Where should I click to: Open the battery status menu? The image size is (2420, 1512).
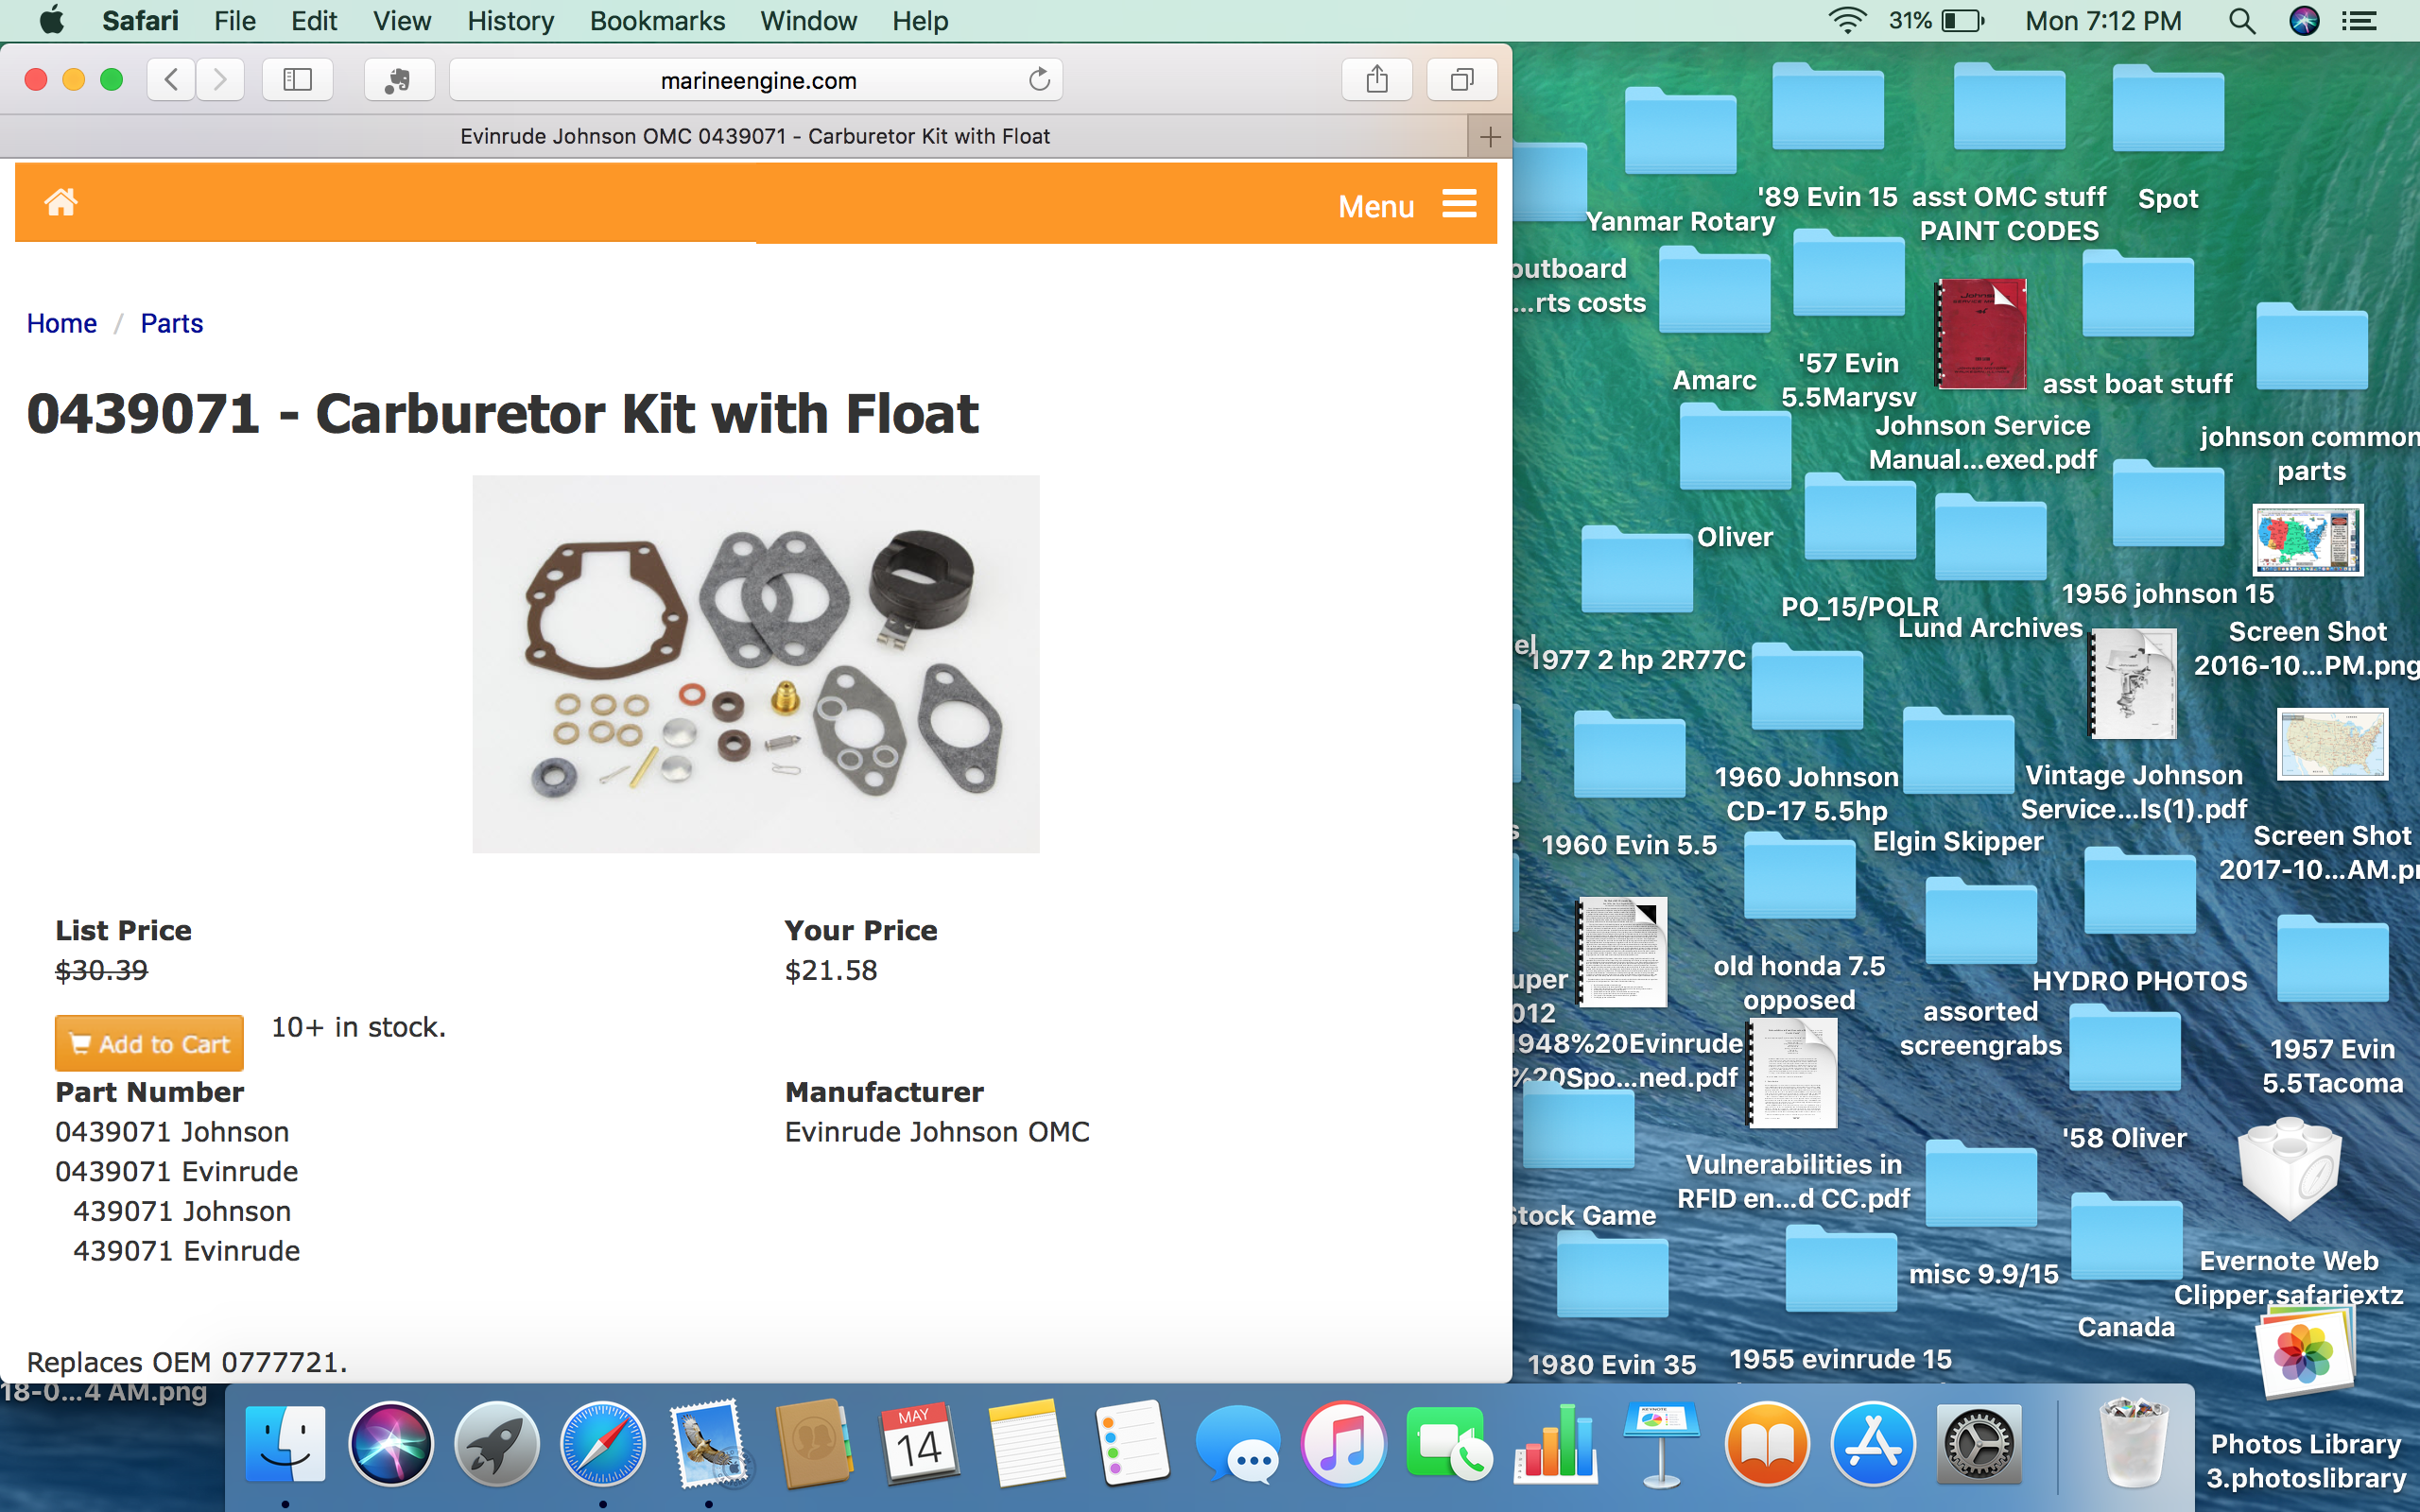click(1937, 21)
